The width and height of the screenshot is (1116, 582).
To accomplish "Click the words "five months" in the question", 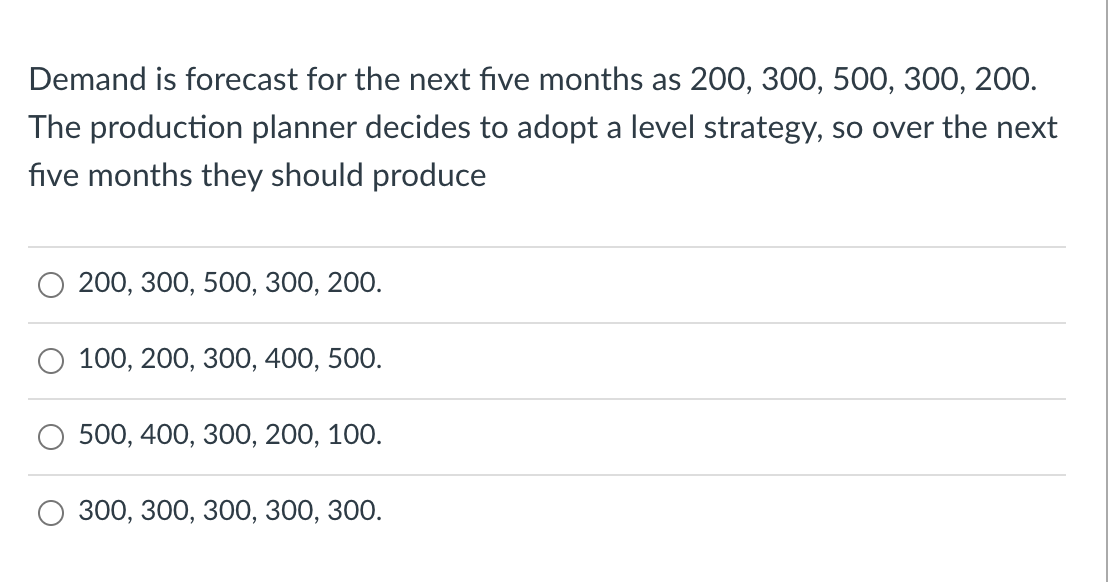I will (110, 175).
